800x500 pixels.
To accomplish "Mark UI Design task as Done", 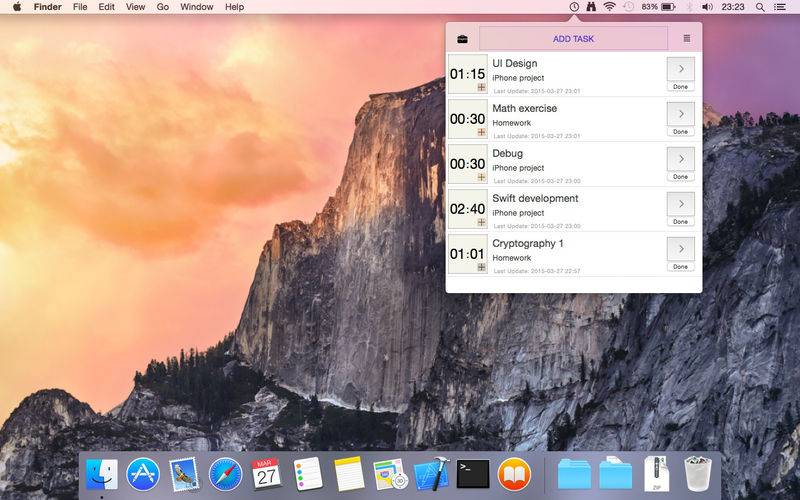I will 681,87.
